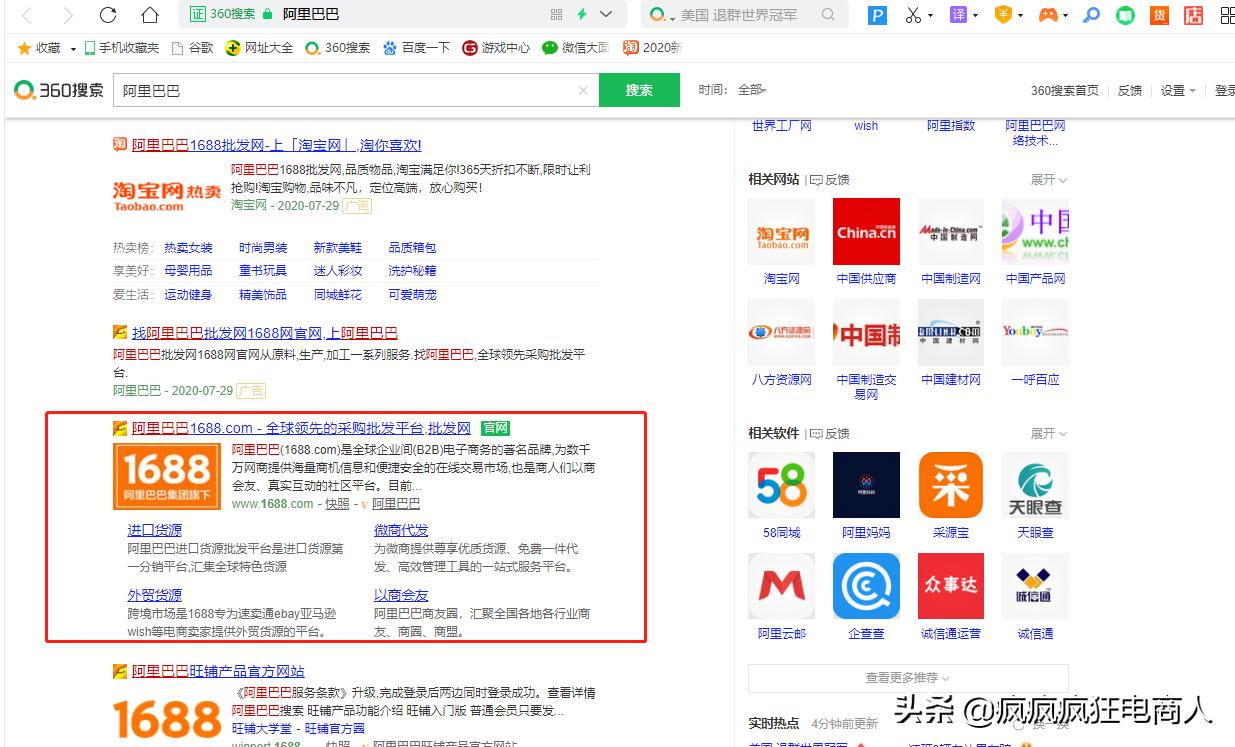The height and width of the screenshot is (747, 1235).
Task: Expand the 收藏 favorites dropdown arrow
Action: (71, 48)
